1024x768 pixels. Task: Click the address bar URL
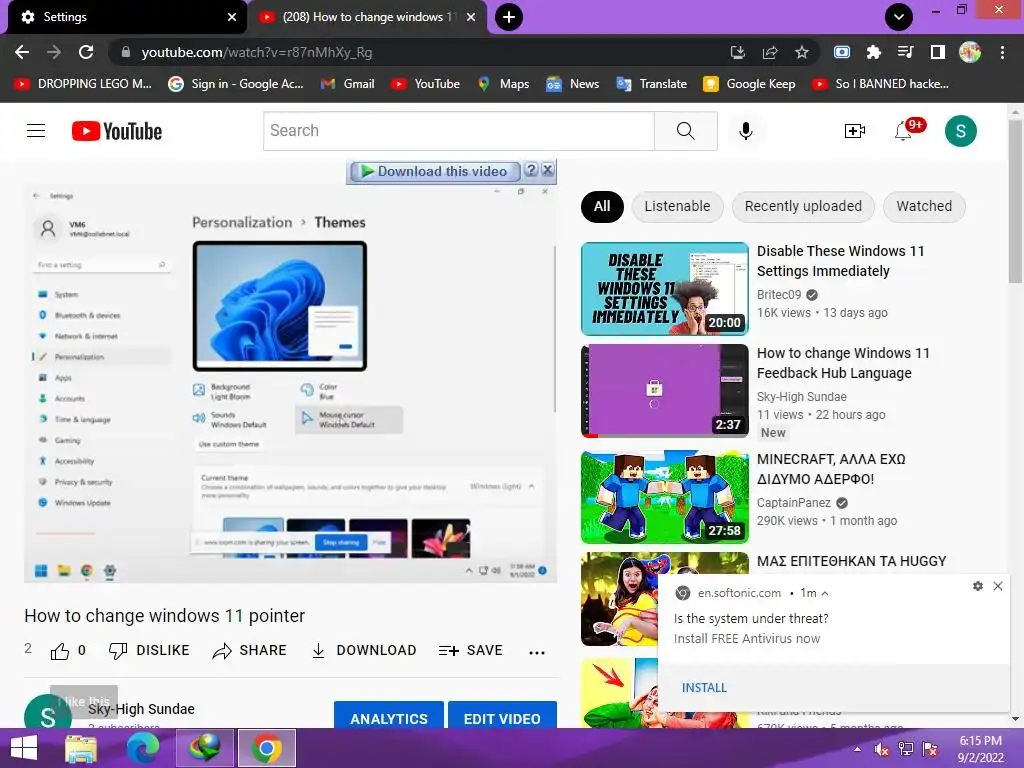(x=257, y=52)
